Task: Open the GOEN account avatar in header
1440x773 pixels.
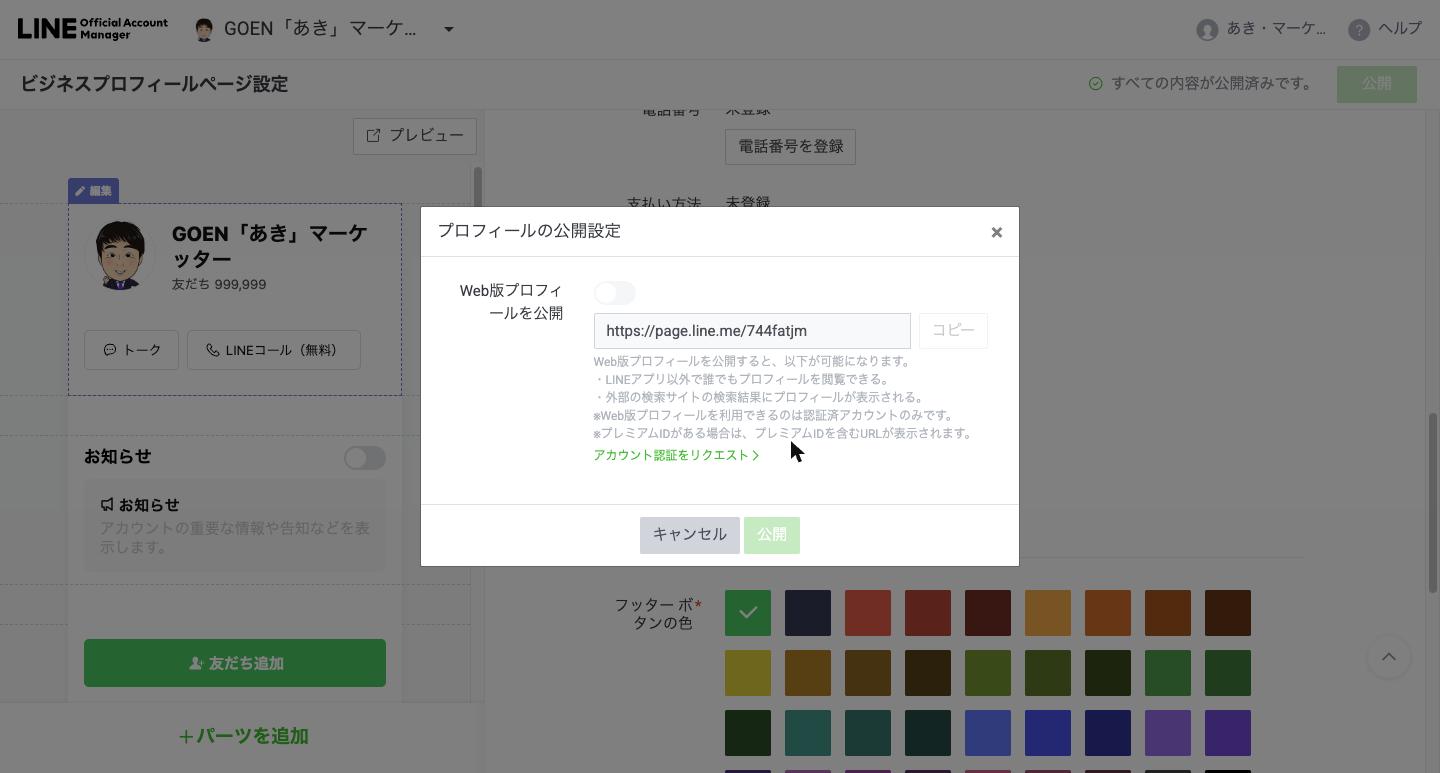Action: [204, 29]
